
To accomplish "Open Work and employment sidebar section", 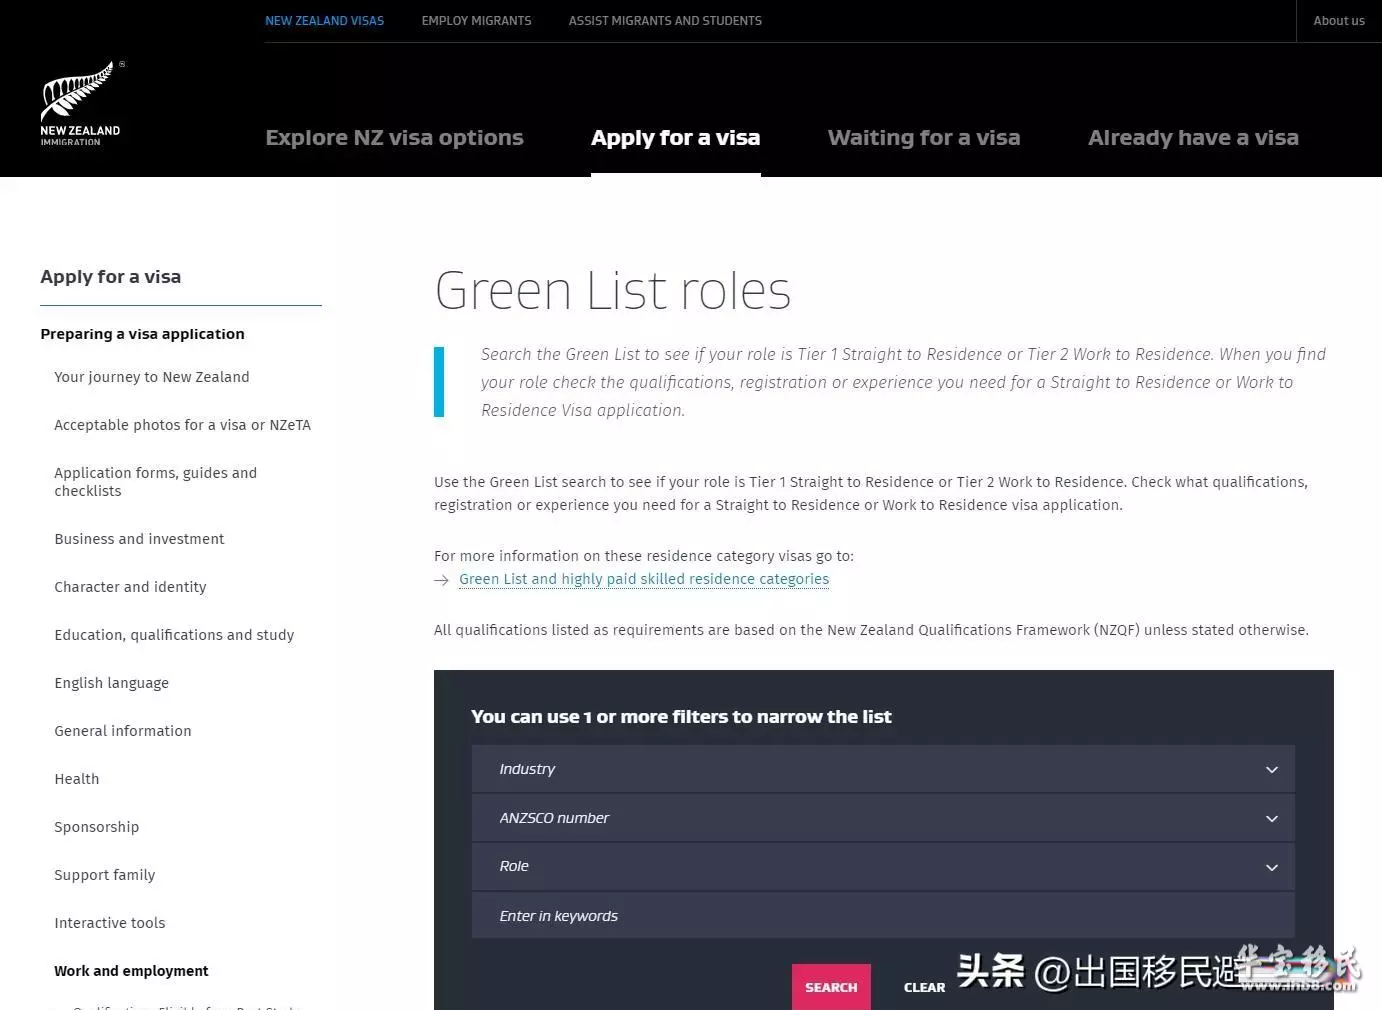I will point(131,971).
